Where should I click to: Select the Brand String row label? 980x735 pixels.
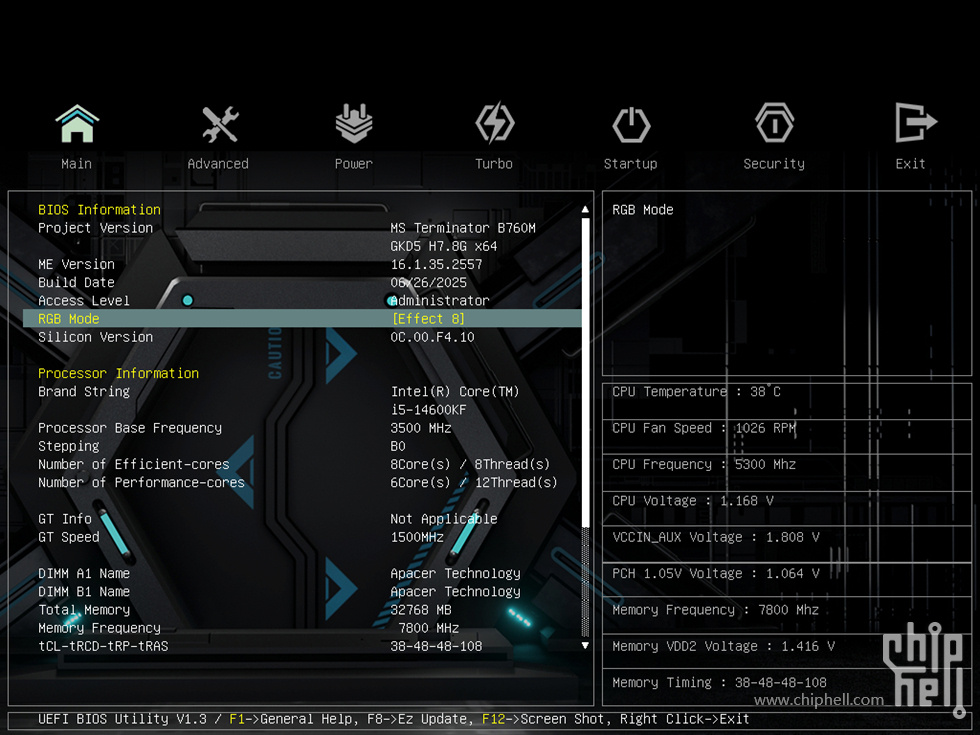click(84, 391)
